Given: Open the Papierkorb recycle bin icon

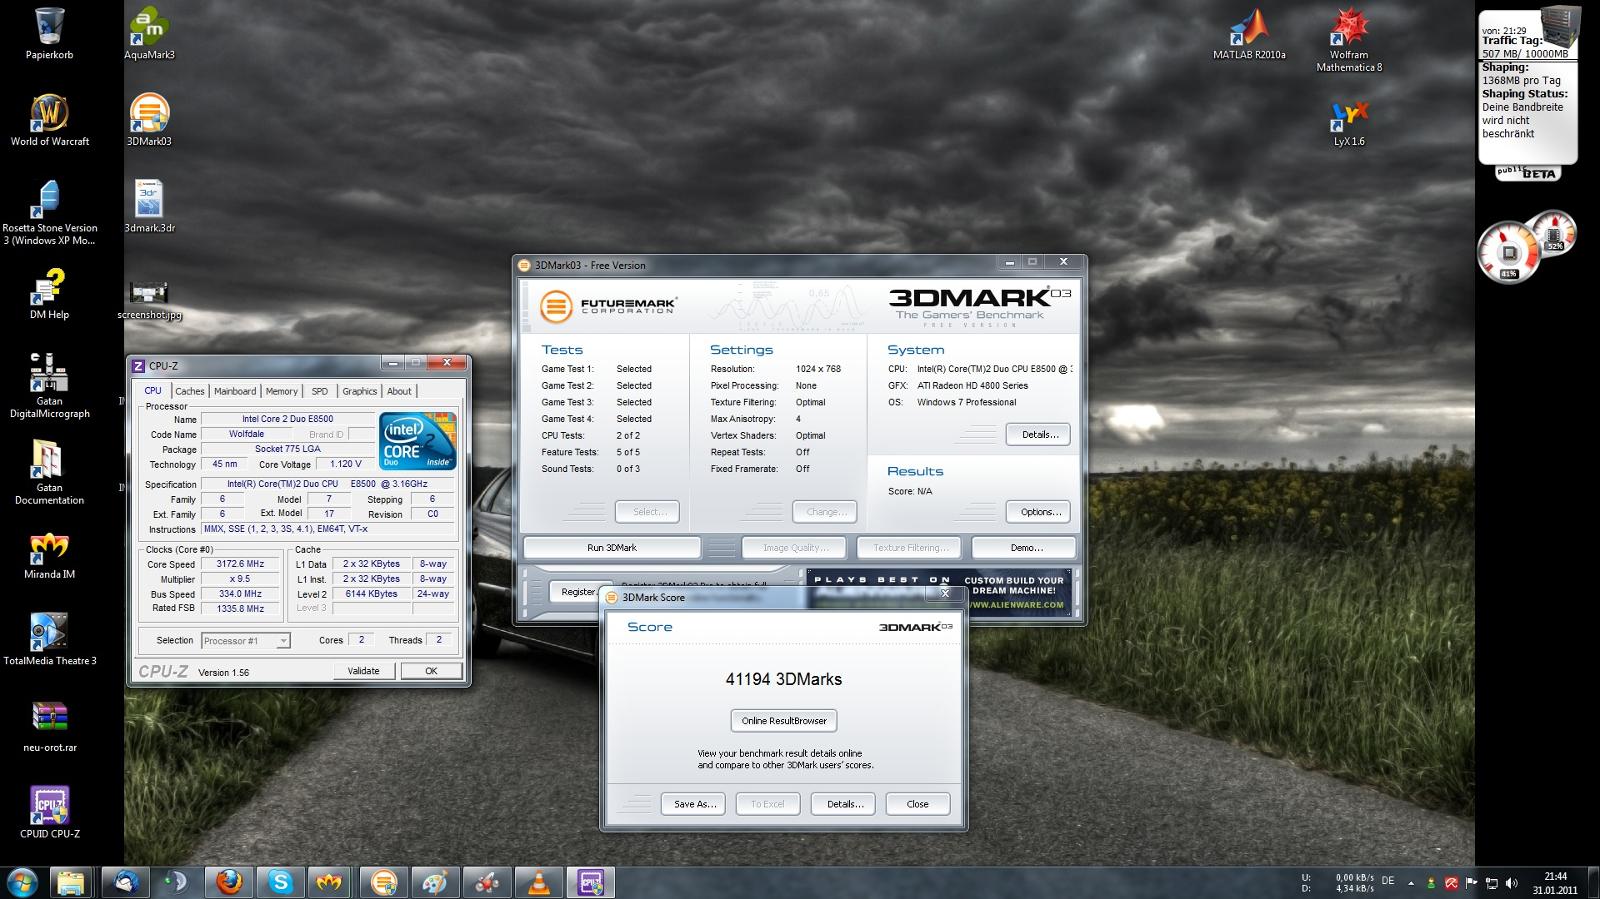Looking at the screenshot, I should 49,33.
